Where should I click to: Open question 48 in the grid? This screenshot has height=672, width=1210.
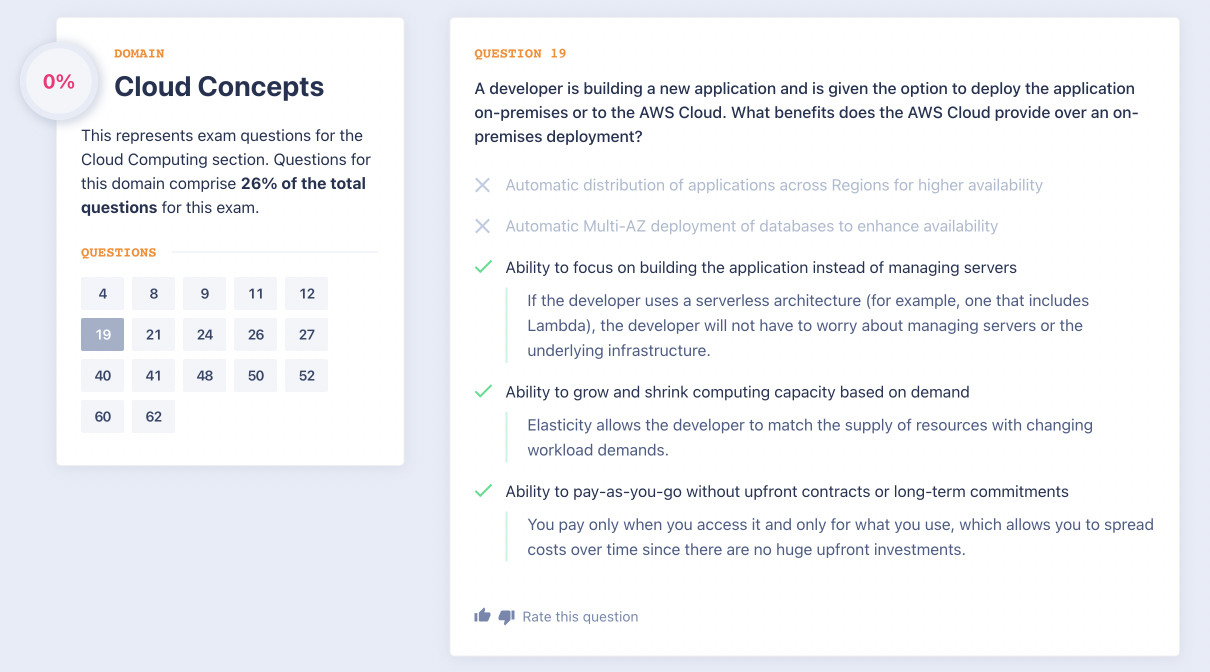point(205,375)
